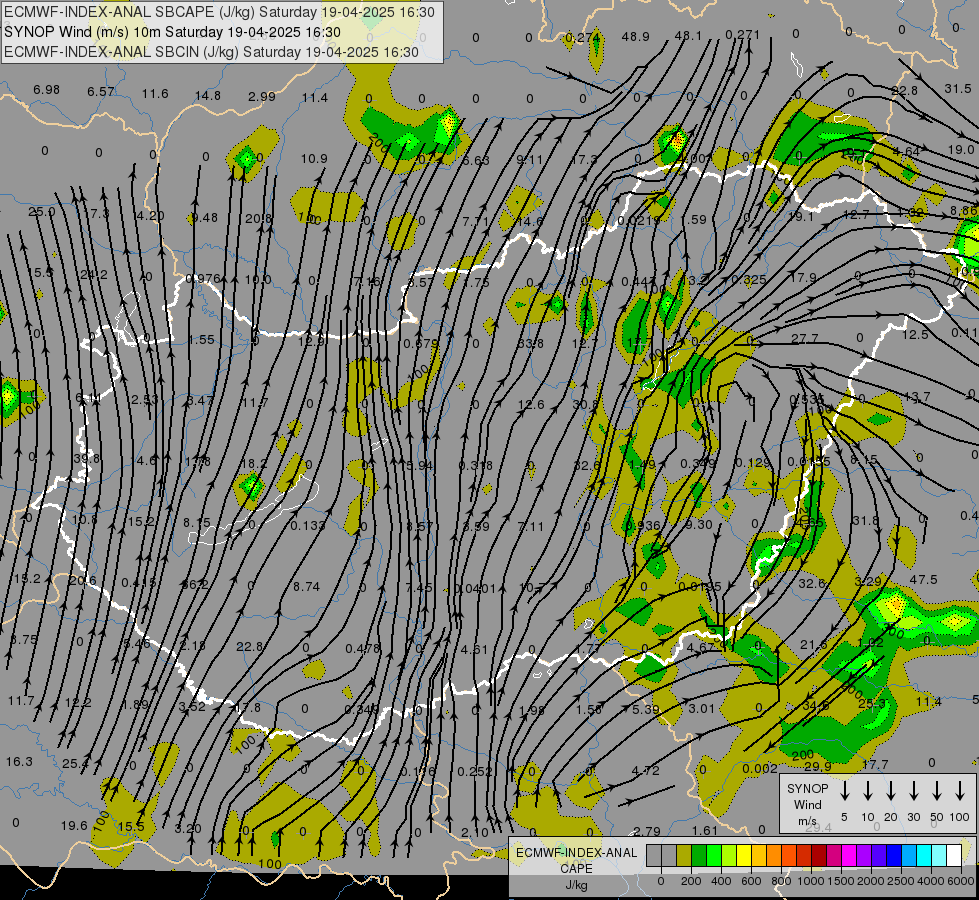Pick the pure deep blue swatch in CAPE colorbar
This screenshot has height=900, width=979.
(893, 855)
